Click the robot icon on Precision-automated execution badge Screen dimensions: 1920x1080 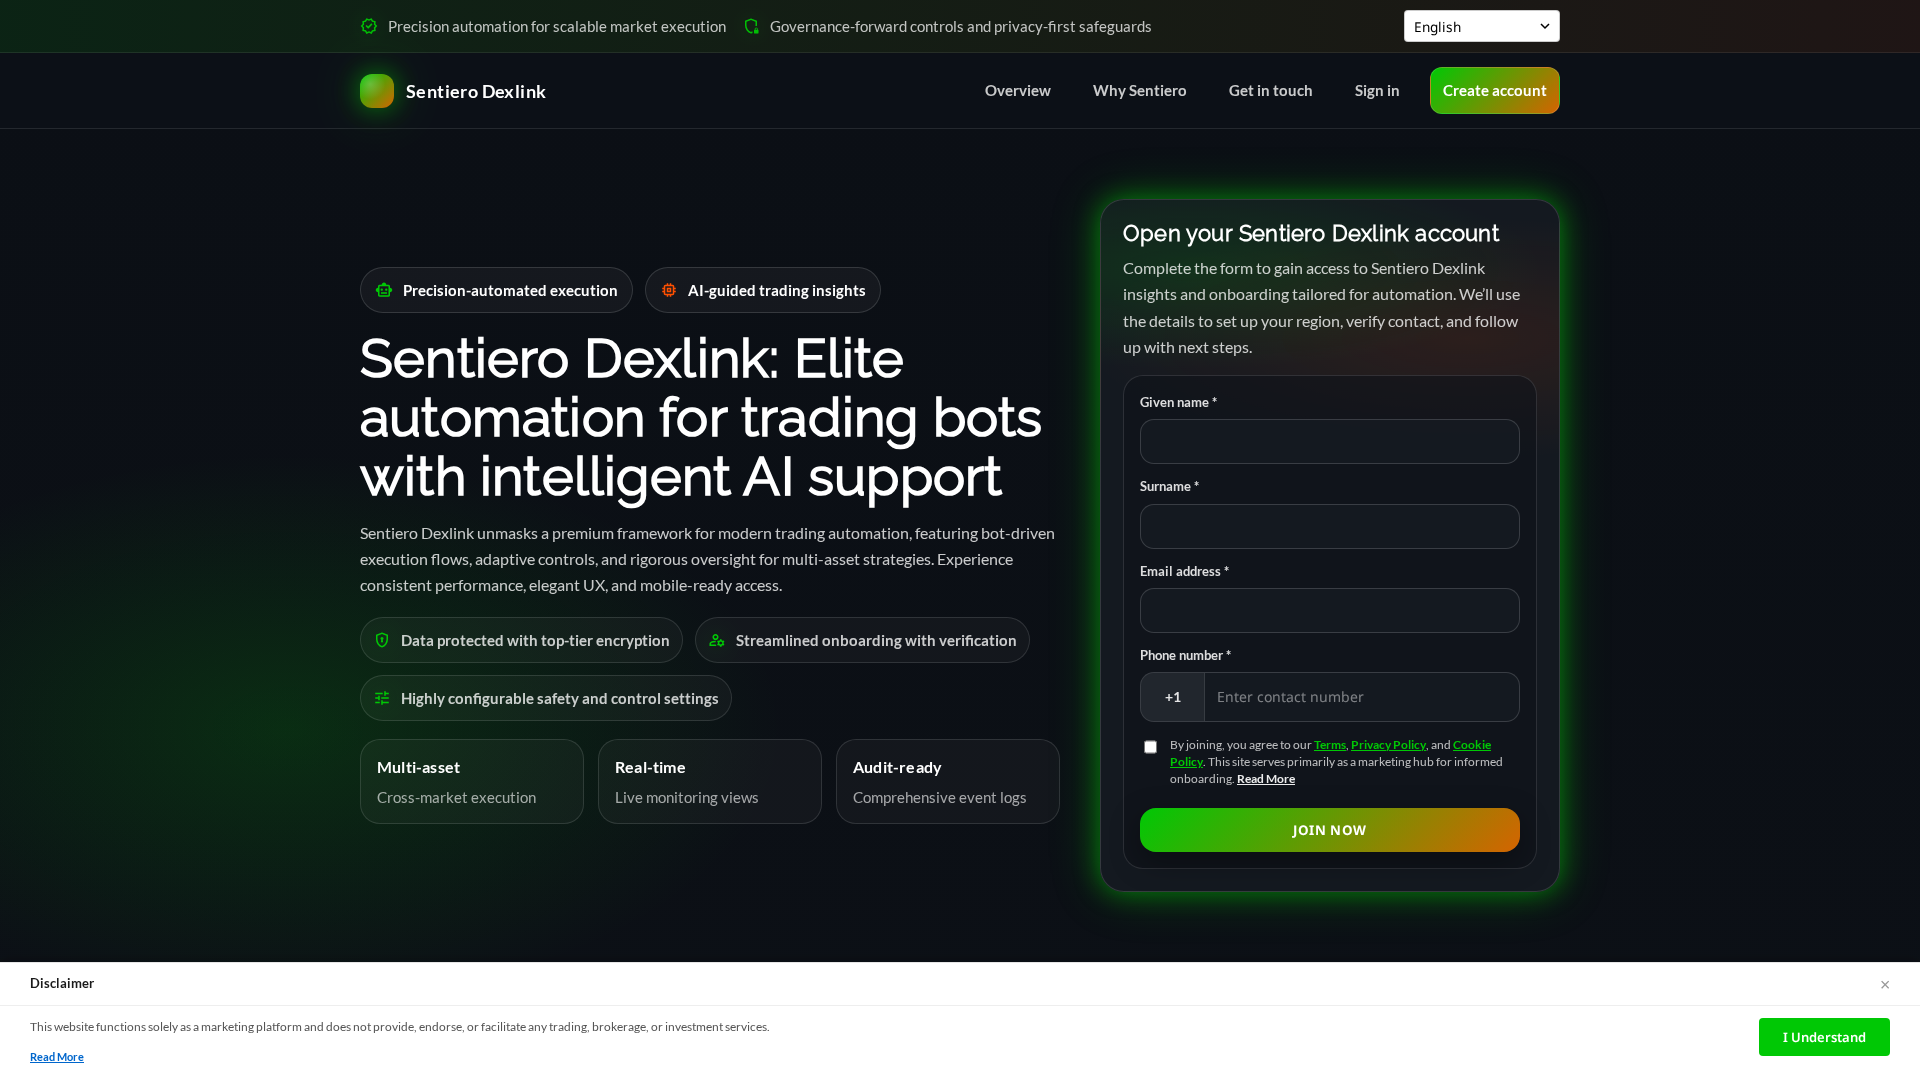(x=384, y=290)
